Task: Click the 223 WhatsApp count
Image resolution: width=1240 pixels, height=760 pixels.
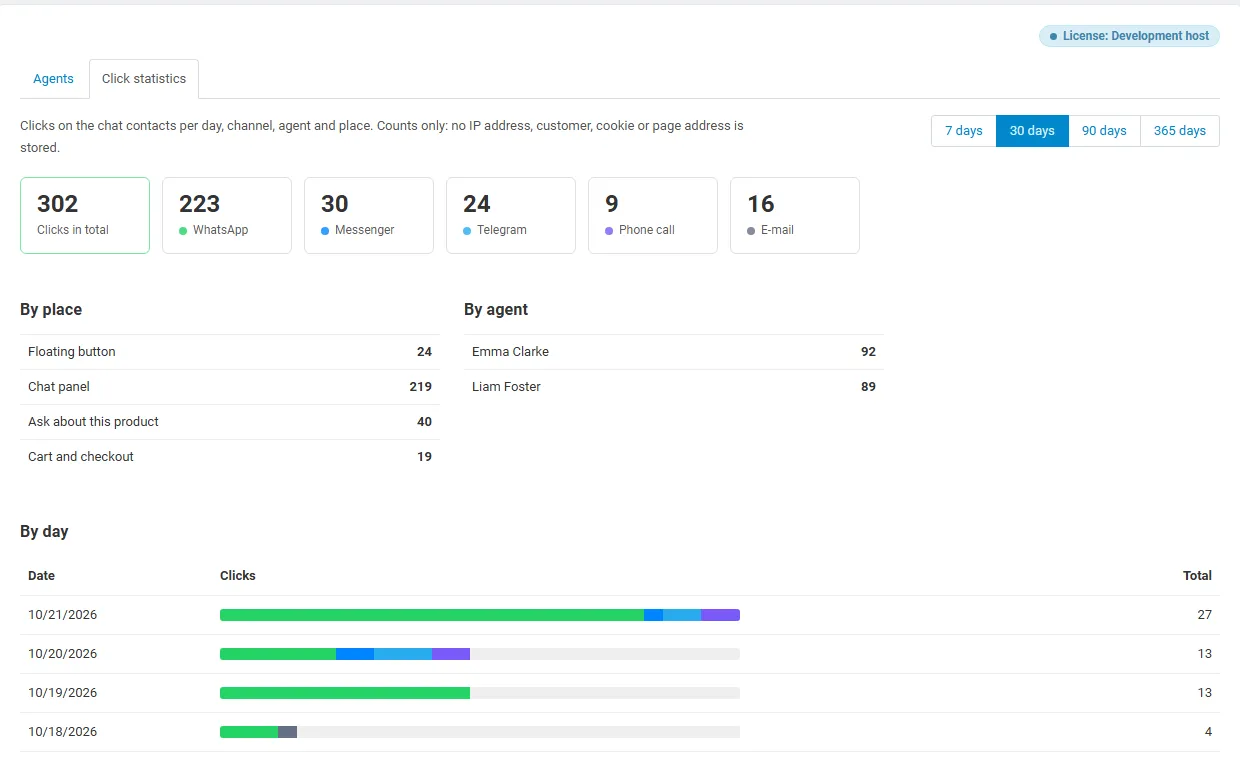Action: click(x=199, y=204)
